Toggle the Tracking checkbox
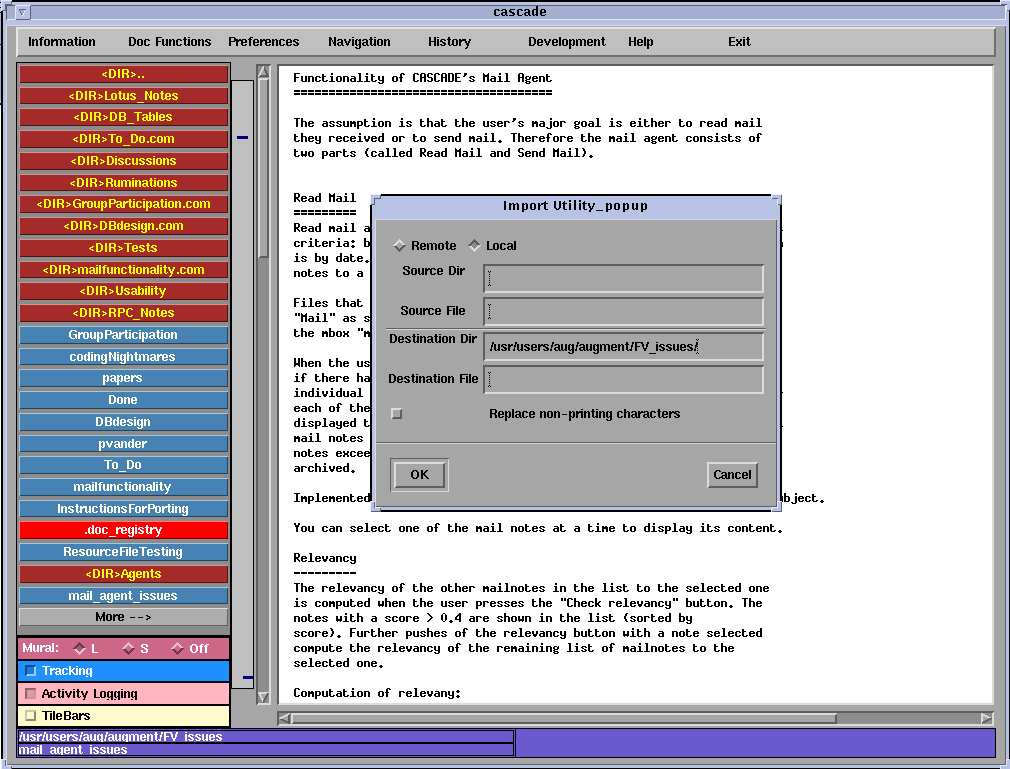The width and height of the screenshot is (1010, 769). pos(30,671)
